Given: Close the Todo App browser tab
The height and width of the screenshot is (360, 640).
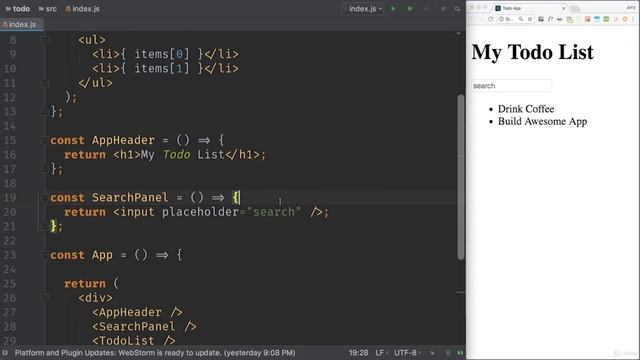Looking at the screenshot, I should click(x=564, y=8).
